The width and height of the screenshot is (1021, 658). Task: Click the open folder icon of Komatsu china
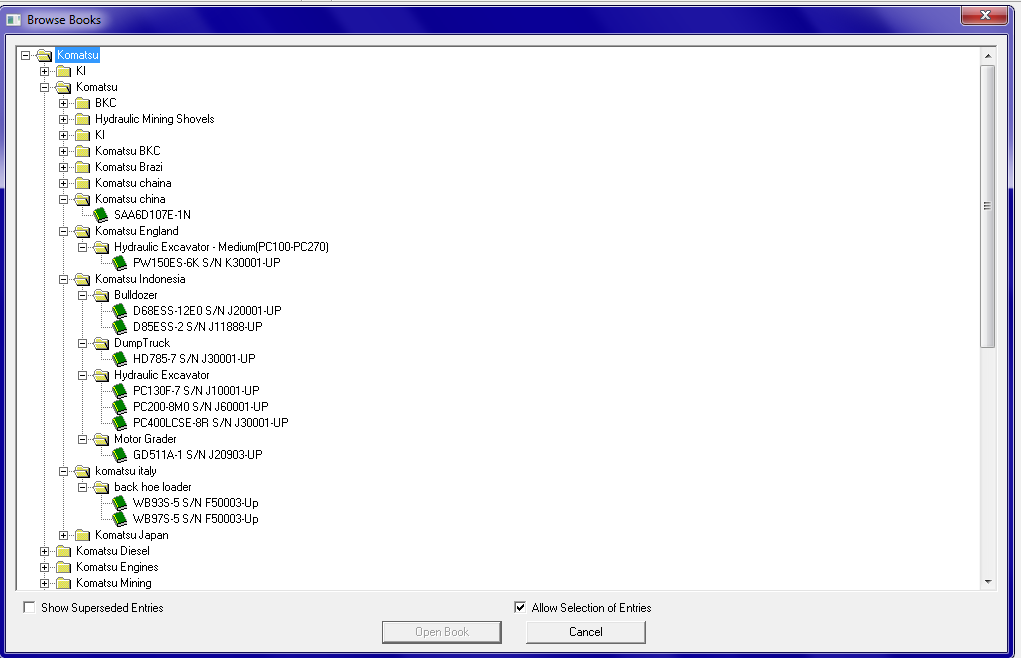(x=83, y=199)
